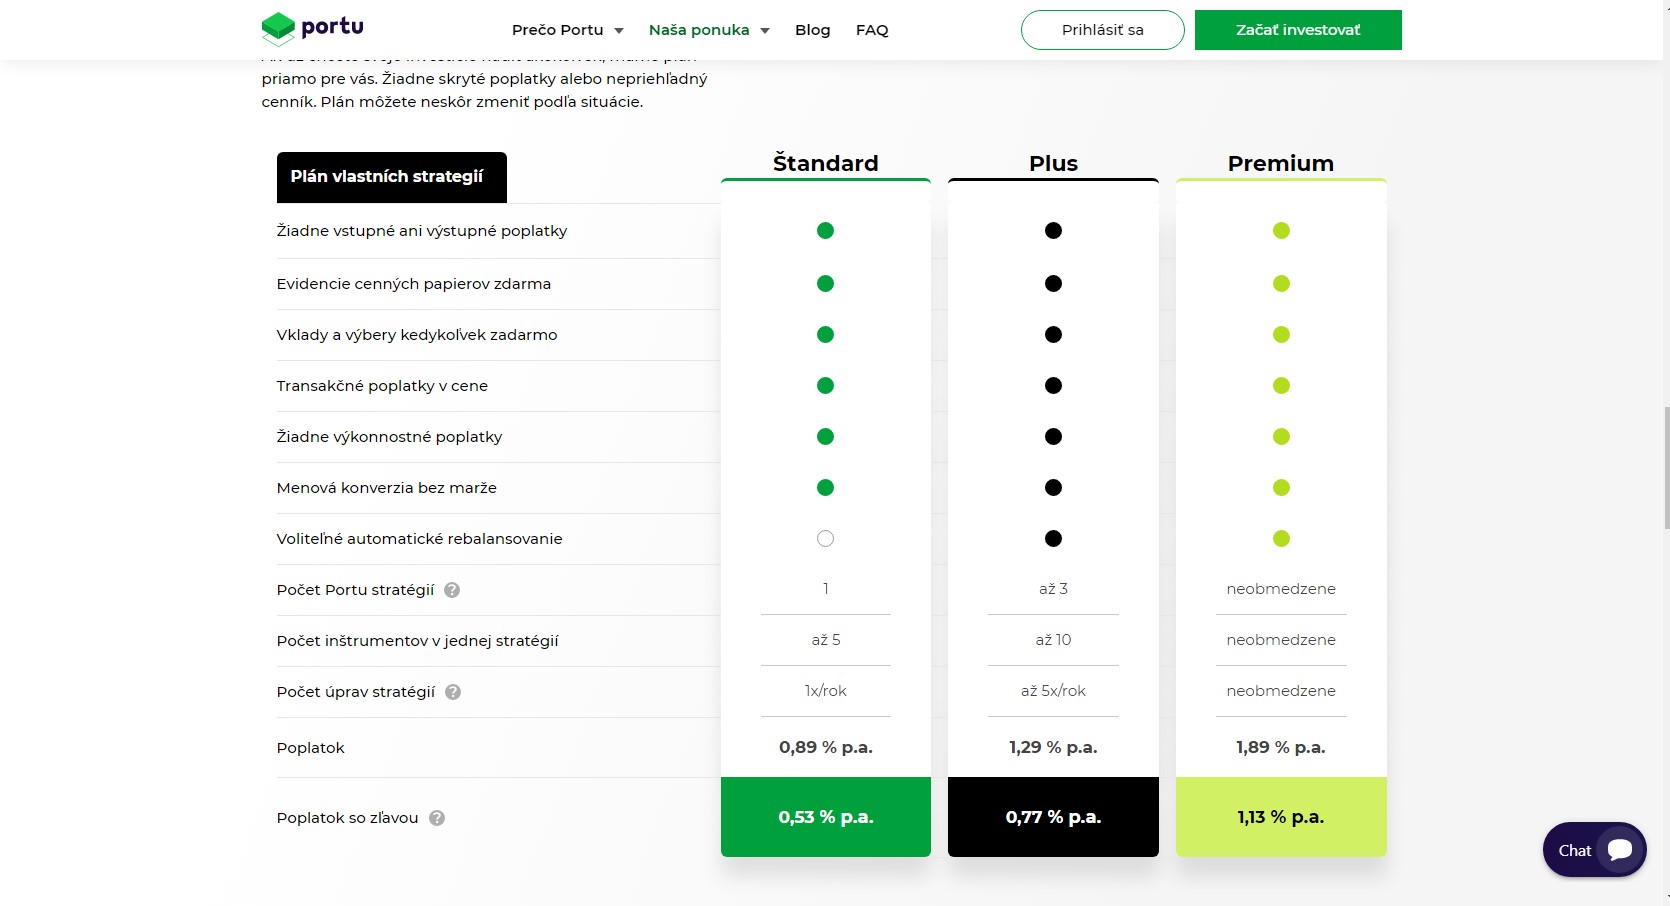The height and width of the screenshot is (906, 1670).
Task: Click Štandard dot for Žiadne vstupné ani výstupné poplatky
Action: (x=825, y=231)
